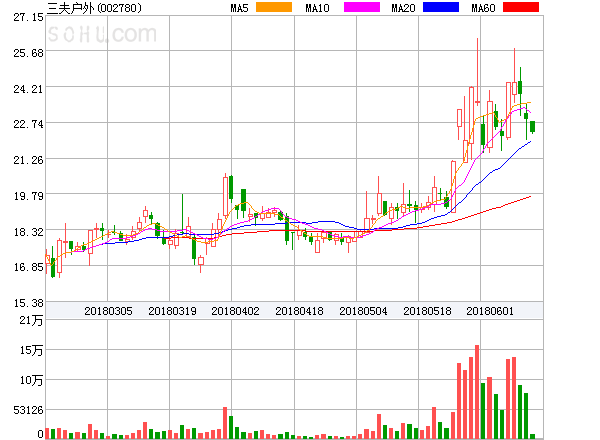Viewport: 600px width, 440px height.
Task: Click the 10万 volume axis label
Action: tap(32, 380)
